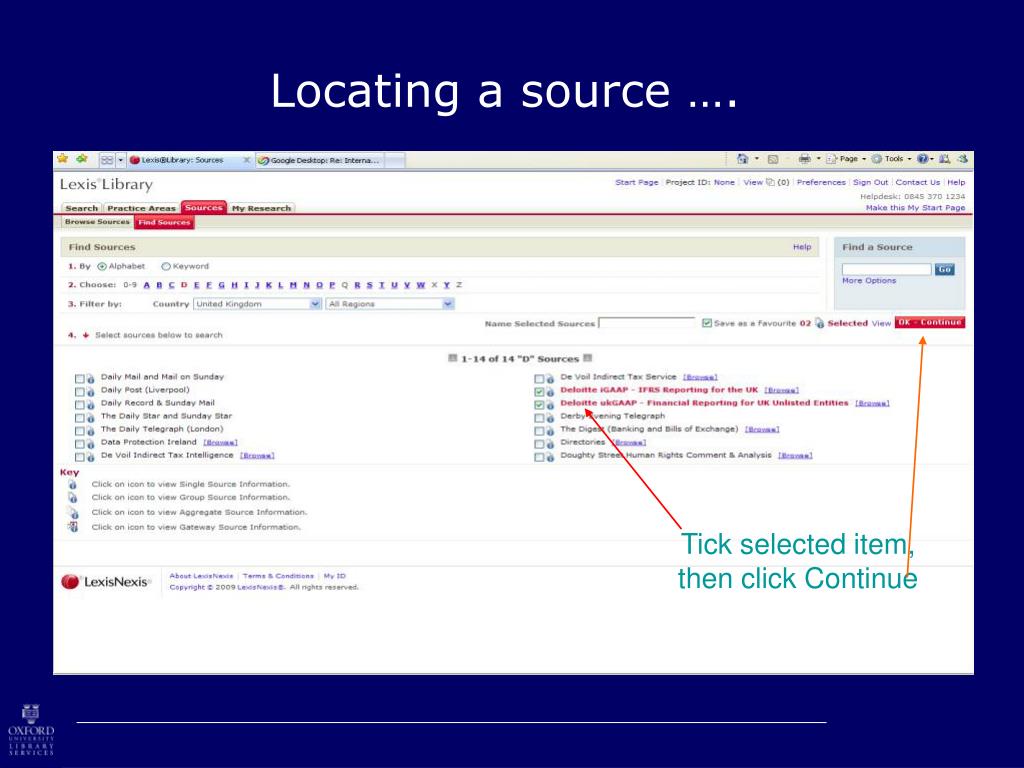Click info icon beside Daily Record & Sunday Mail
The image size is (1024, 768).
pyautogui.click(x=91, y=405)
